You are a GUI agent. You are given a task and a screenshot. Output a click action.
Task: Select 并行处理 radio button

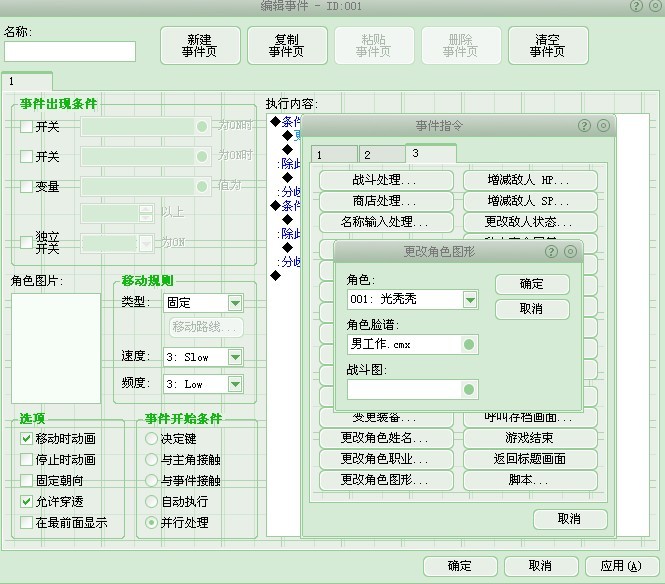[151, 523]
